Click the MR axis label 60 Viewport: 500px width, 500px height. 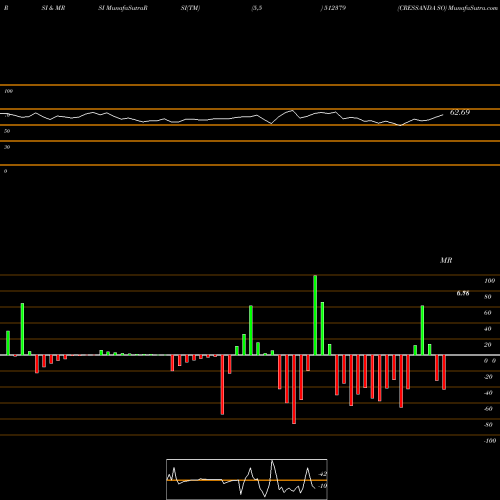click(x=488, y=313)
